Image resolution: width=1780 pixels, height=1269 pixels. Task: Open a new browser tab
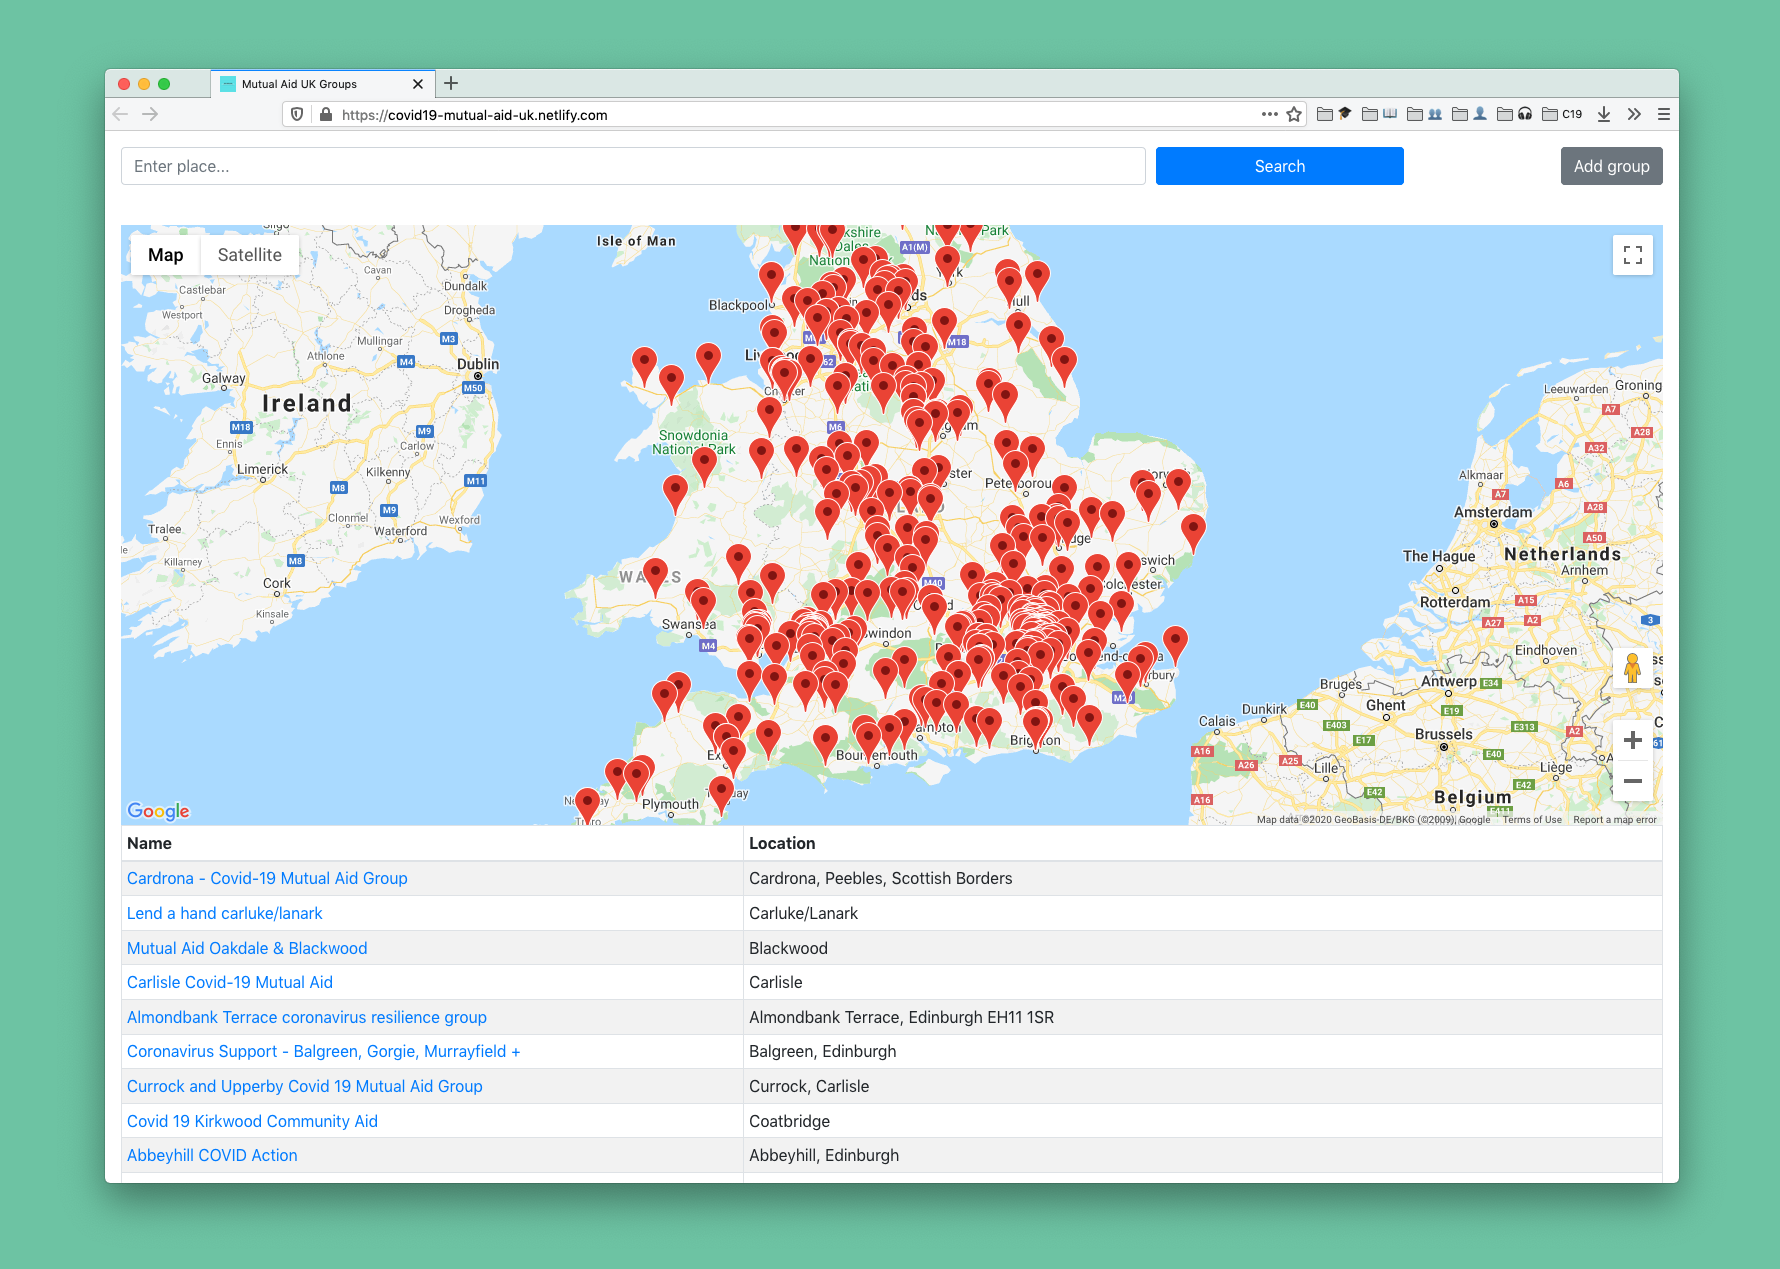(451, 83)
